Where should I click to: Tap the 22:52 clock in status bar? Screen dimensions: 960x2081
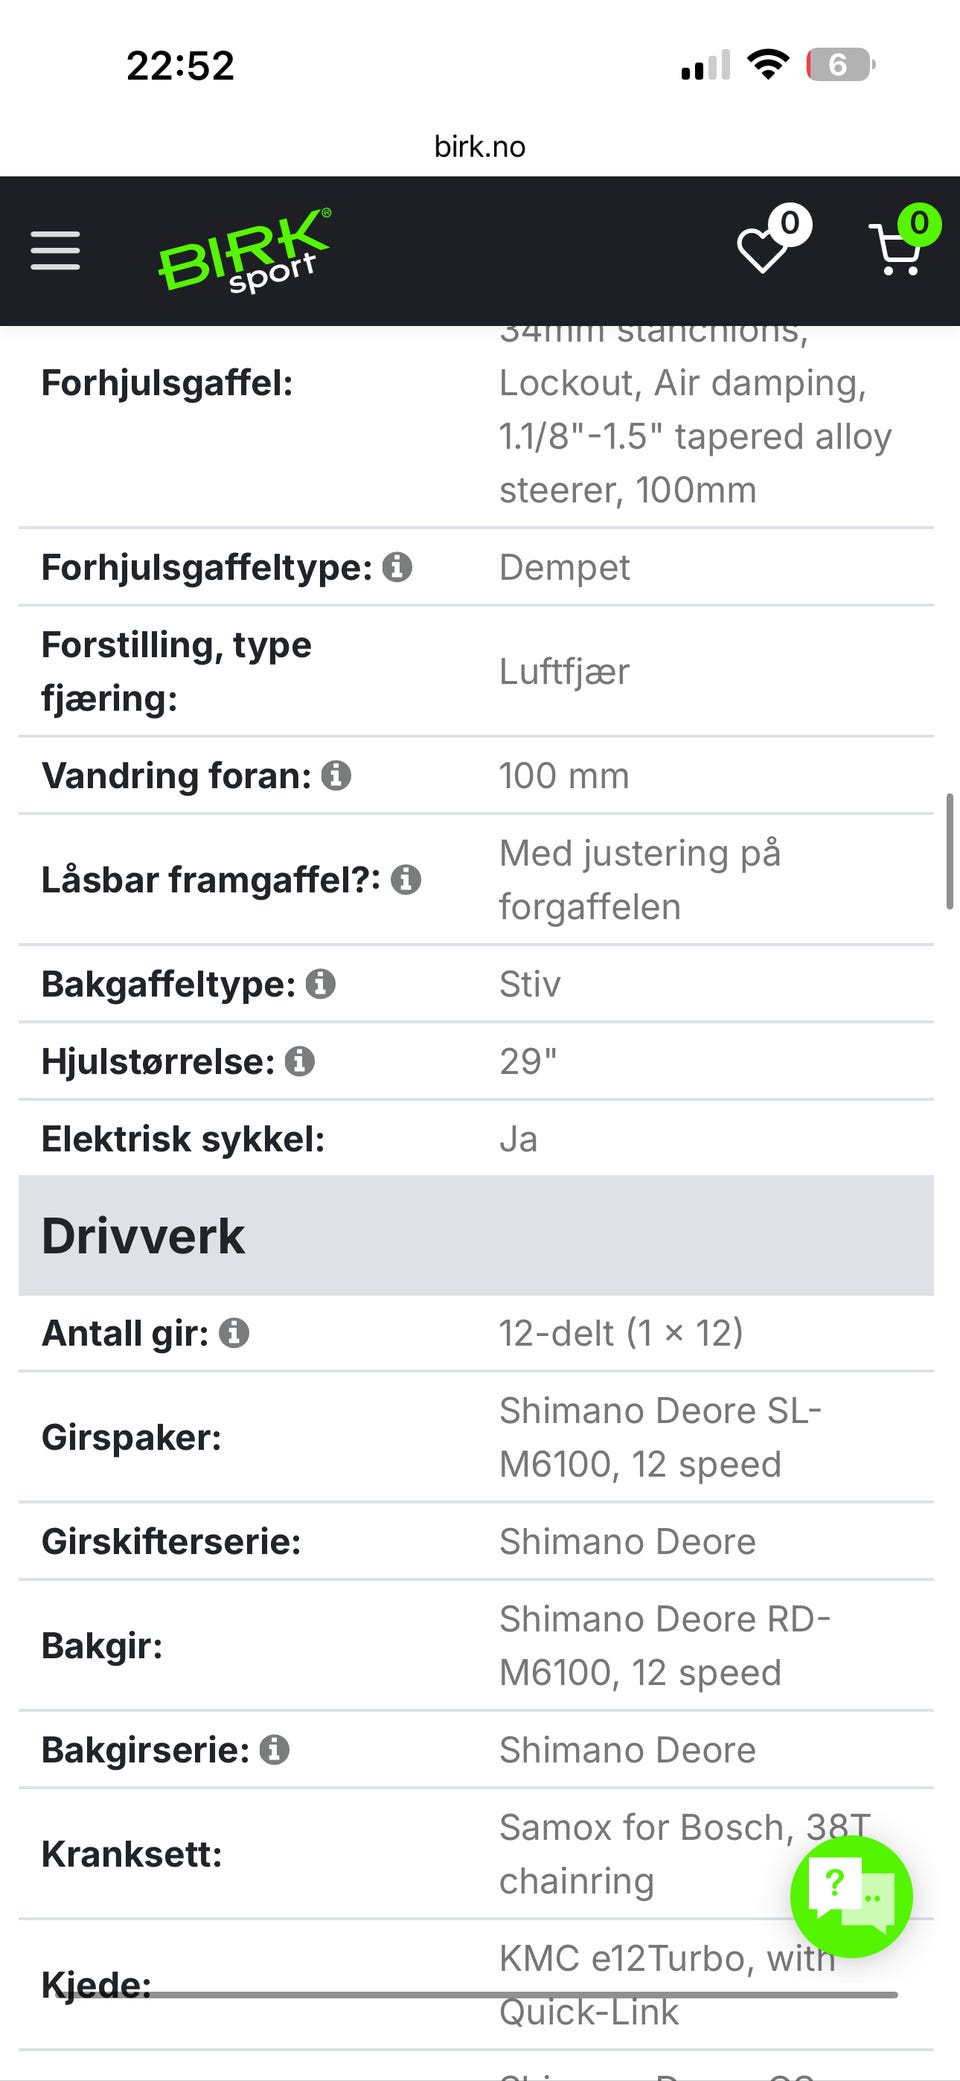click(x=180, y=66)
